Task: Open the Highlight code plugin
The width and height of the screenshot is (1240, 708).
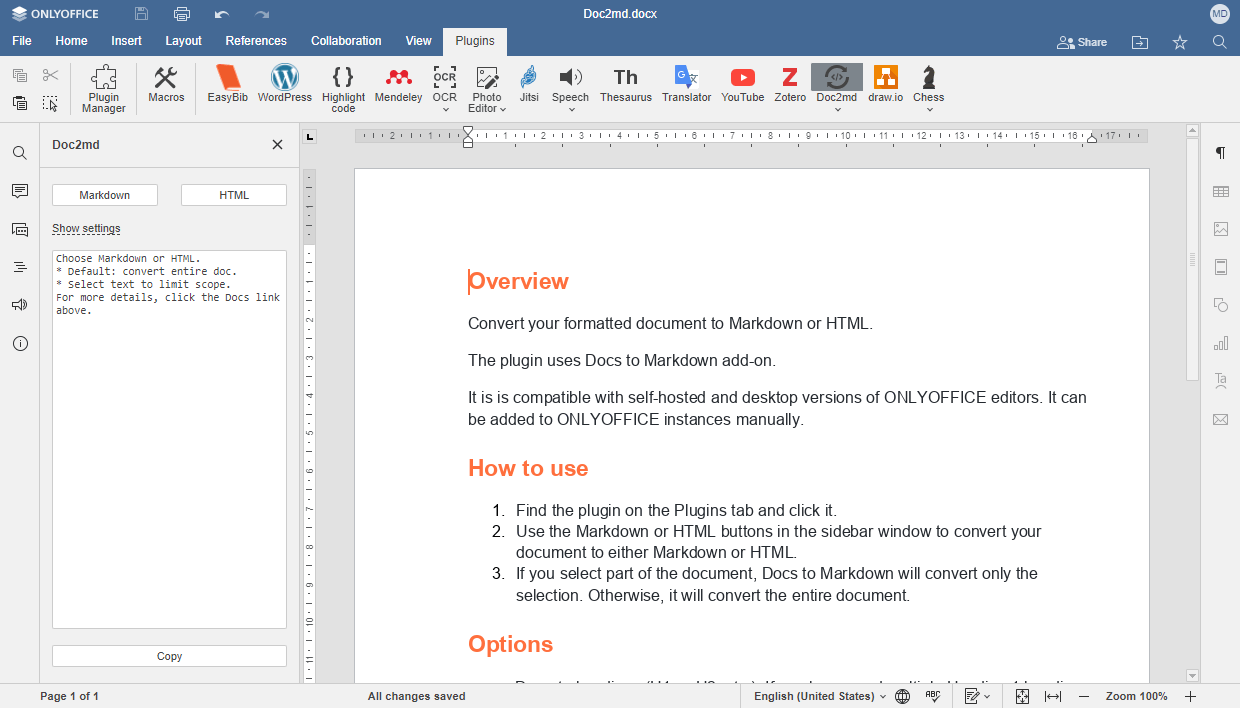Action: (x=343, y=89)
